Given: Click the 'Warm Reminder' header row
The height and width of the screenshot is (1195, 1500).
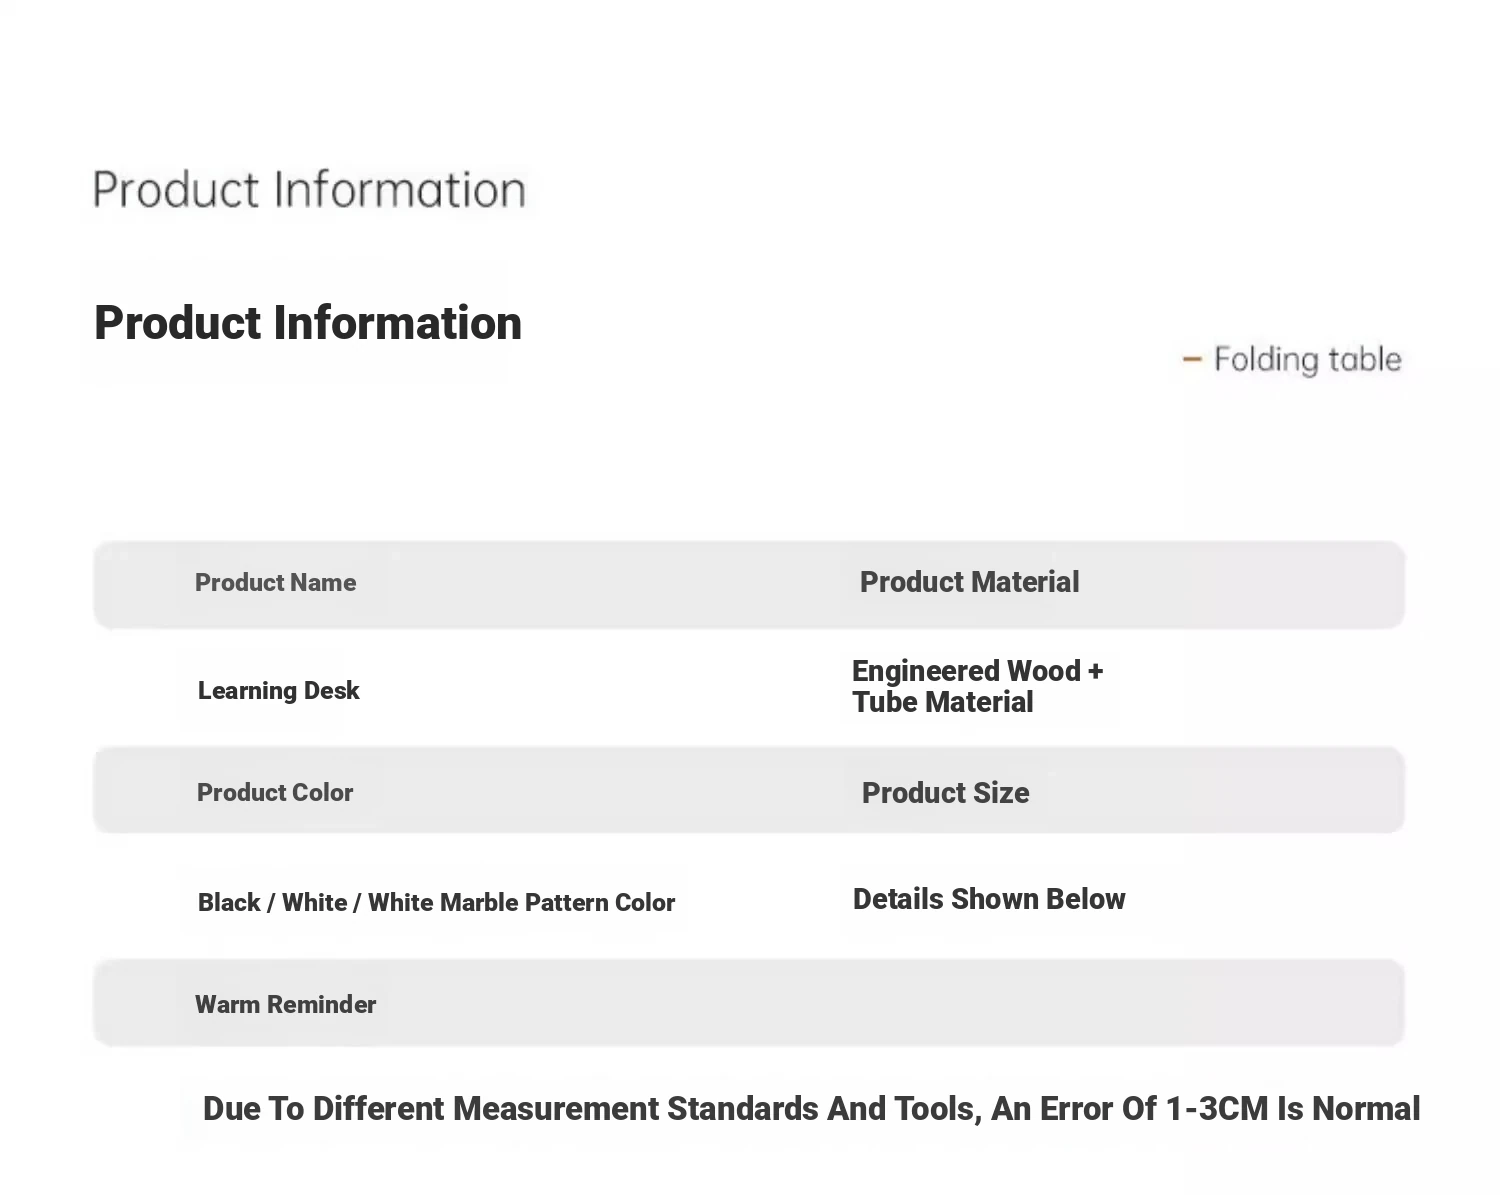Looking at the screenshot, I should [749, 1003].
